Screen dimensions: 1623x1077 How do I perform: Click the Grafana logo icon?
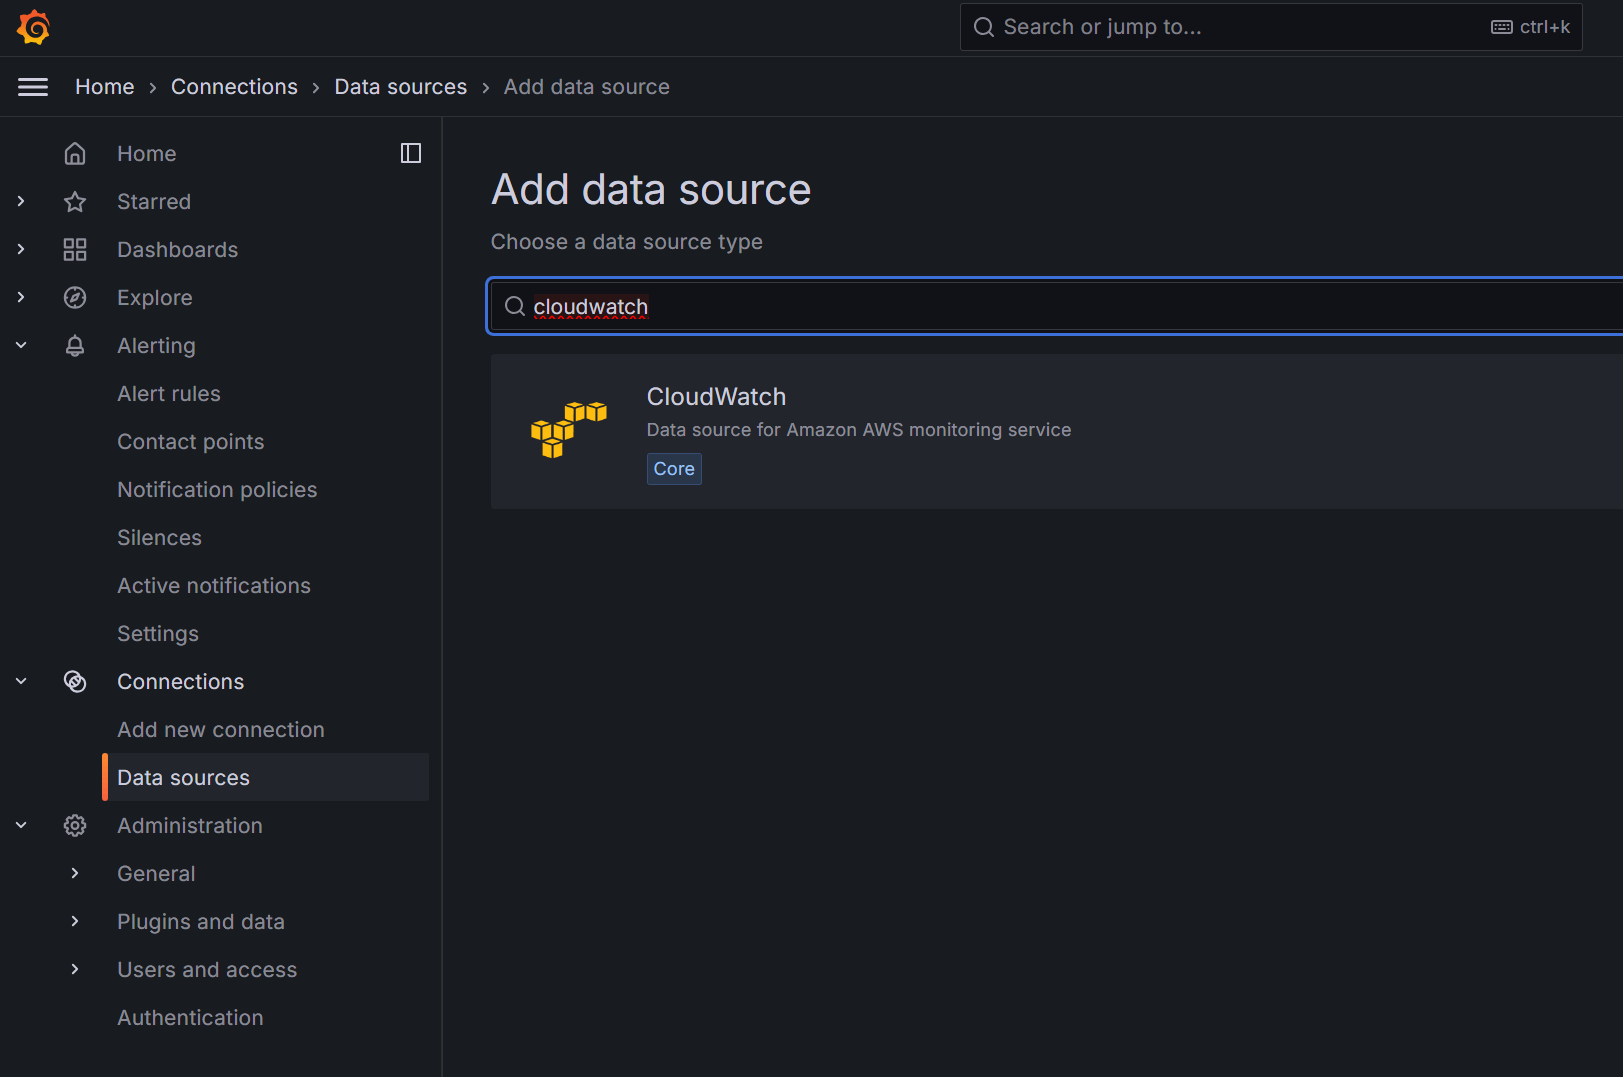click(33, 27)
